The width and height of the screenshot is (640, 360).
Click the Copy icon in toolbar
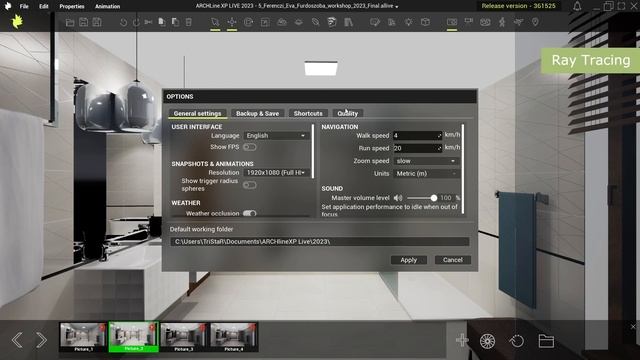pos(162,22)
